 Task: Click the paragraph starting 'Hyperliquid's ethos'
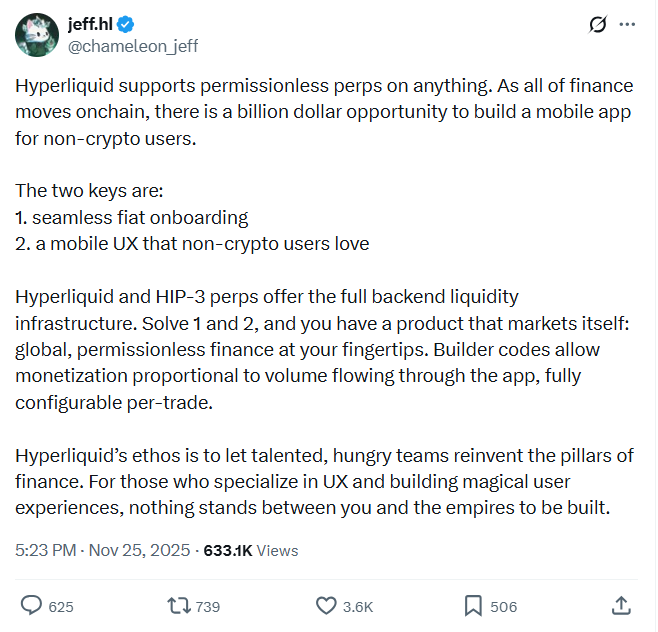pyautogui.click(x=324, y=482)
